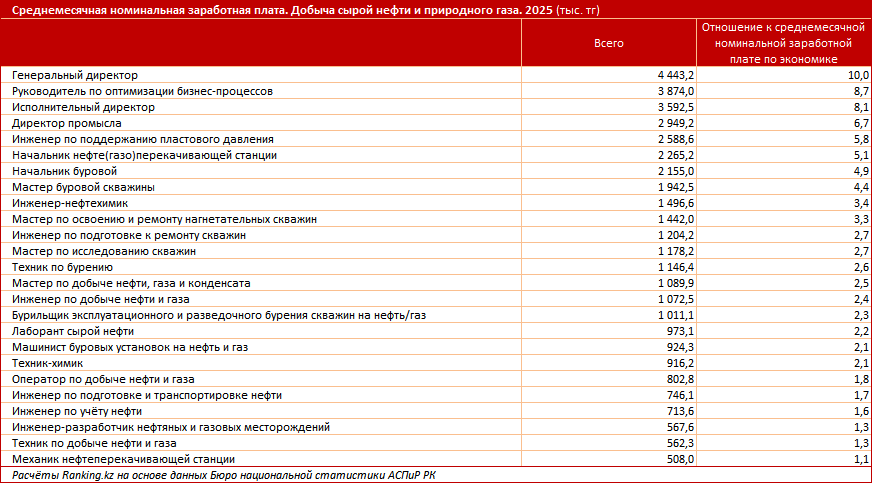Click 'Техник по добыче нефти и газа' label
Image resolution: width=872 pixels, height=483 pixels.
click(94, 444)
